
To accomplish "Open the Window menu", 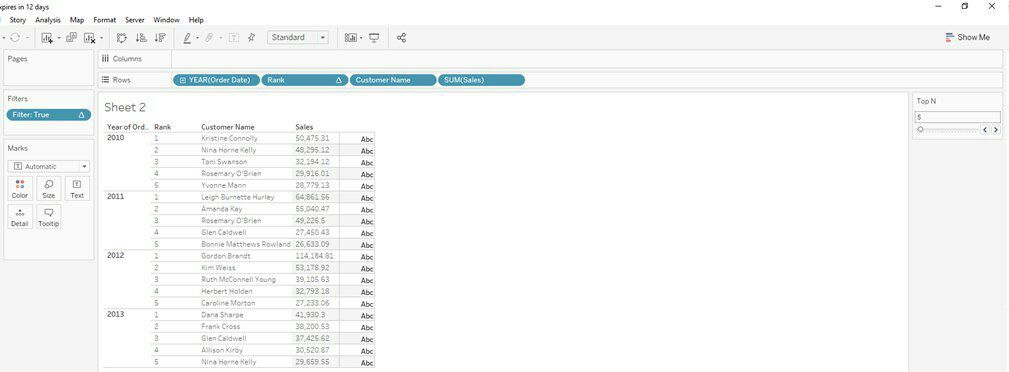I will [167, 20].
